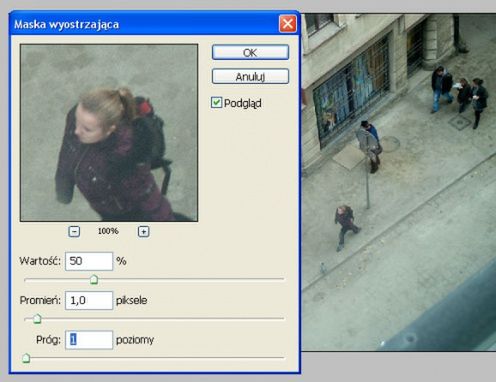Click the Promień slider handle
The image size is (496, 382).
click(37, 319)
